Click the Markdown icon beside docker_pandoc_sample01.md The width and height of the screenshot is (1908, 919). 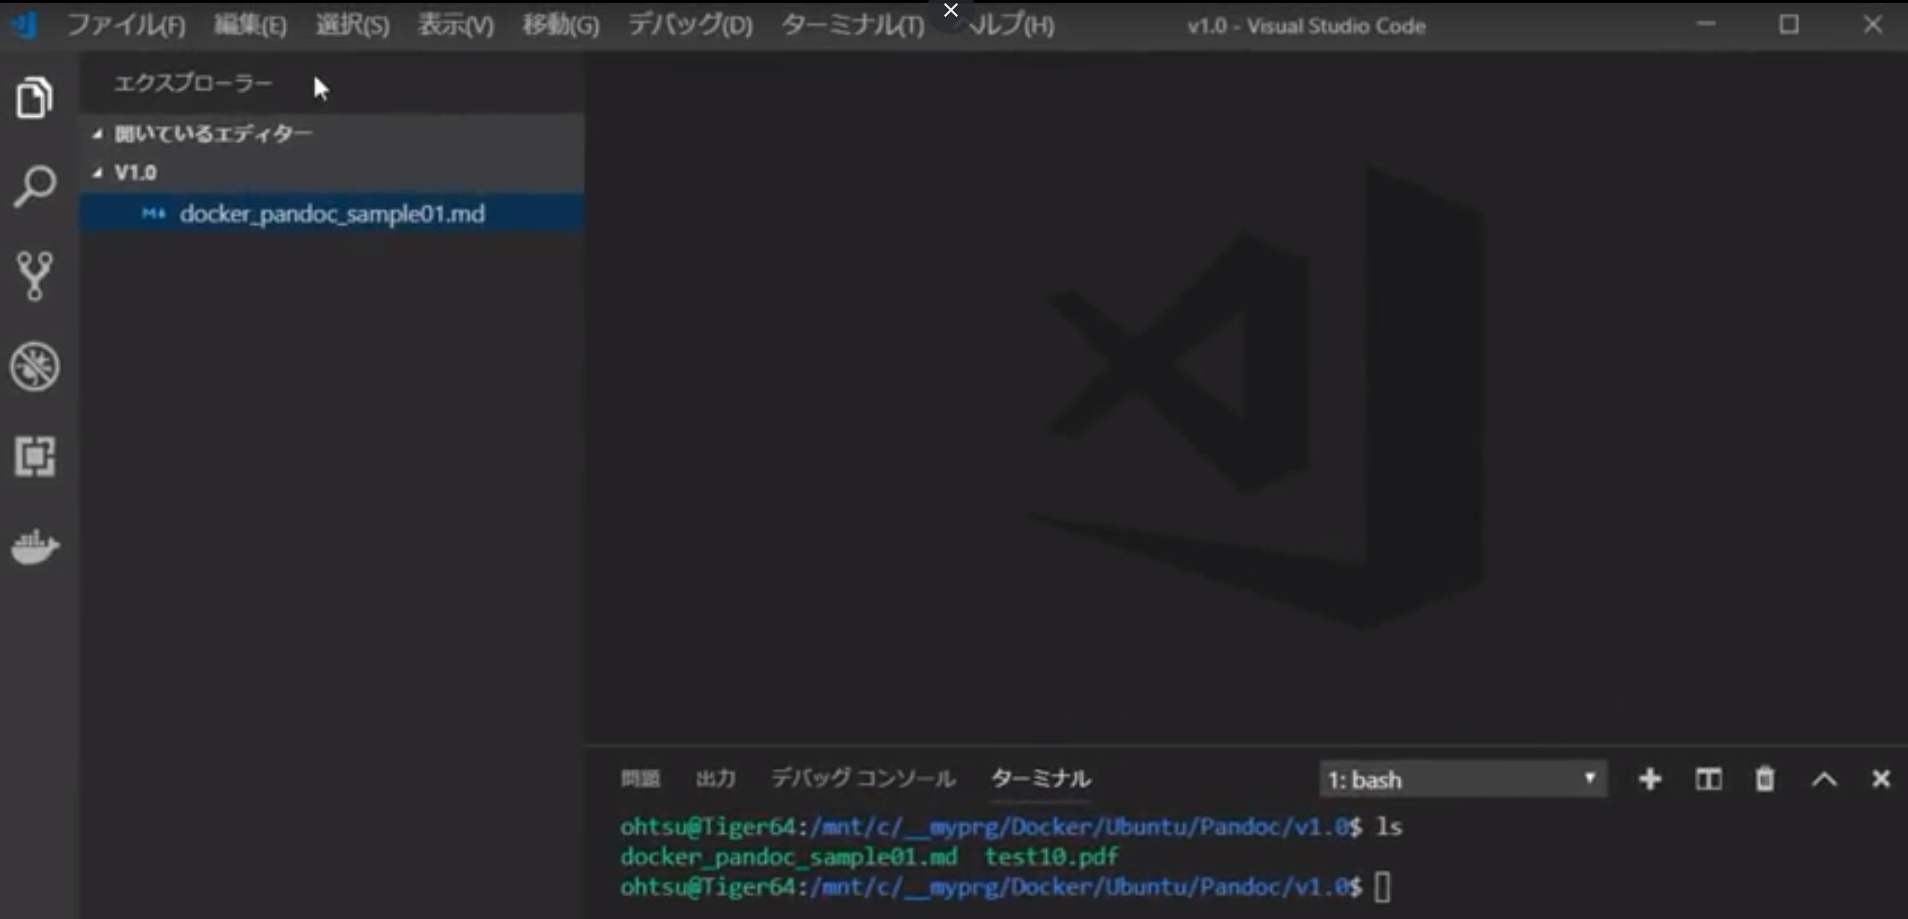tap(153, 213)
